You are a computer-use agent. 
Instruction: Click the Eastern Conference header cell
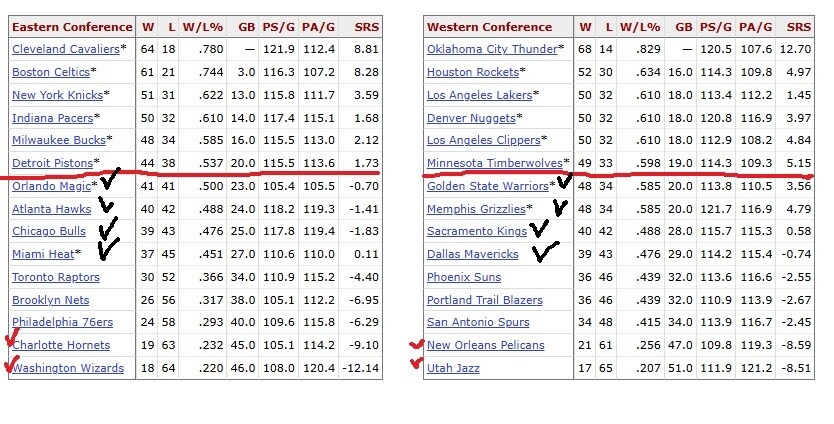tap(72, 27)
